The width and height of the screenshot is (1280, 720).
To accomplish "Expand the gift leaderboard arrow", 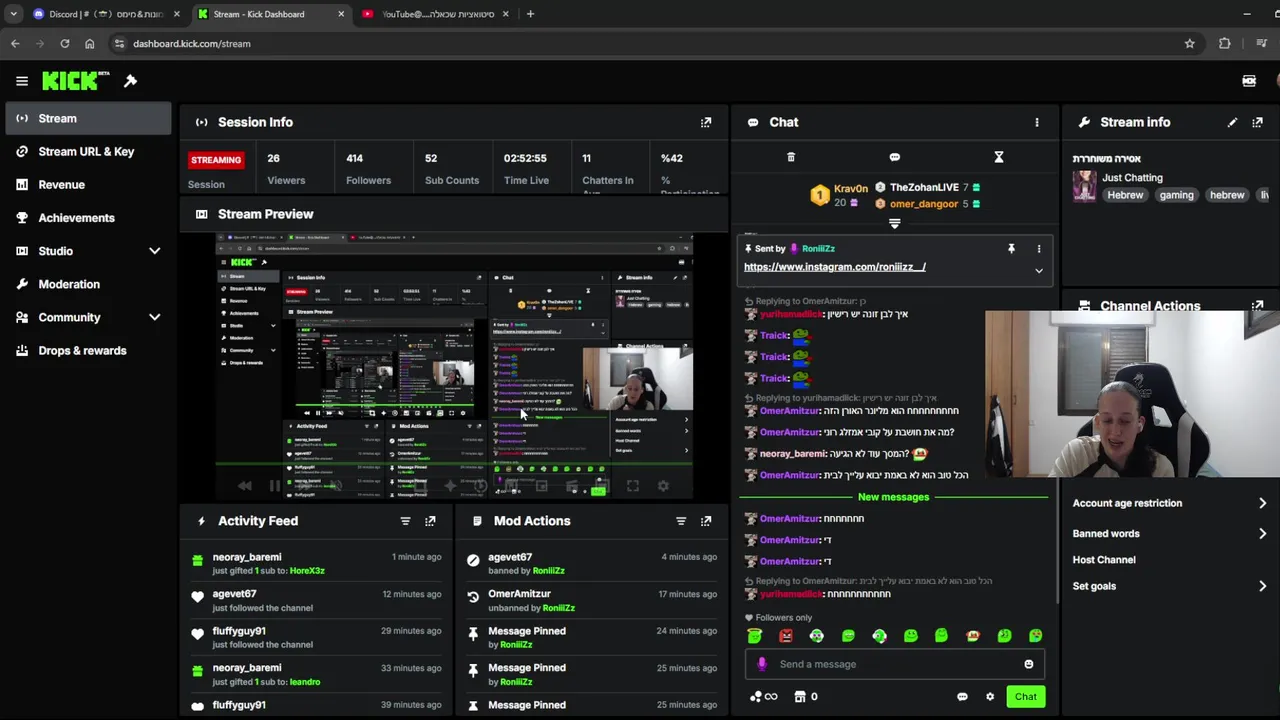I will 895,224.
